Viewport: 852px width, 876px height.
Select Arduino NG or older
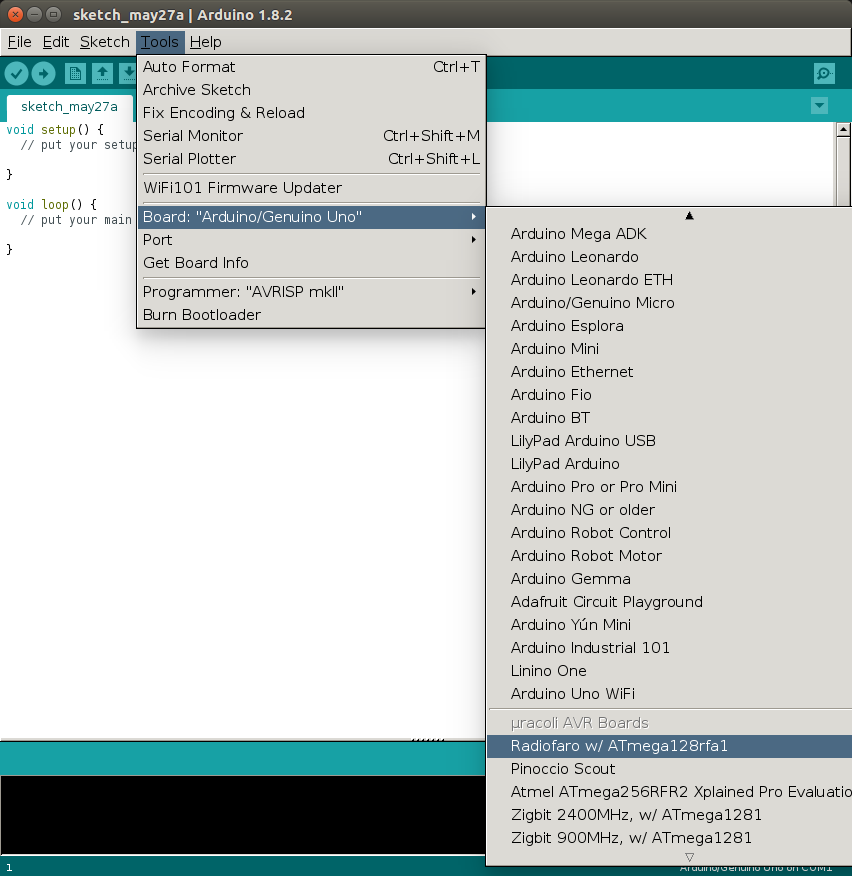[669, 510]
